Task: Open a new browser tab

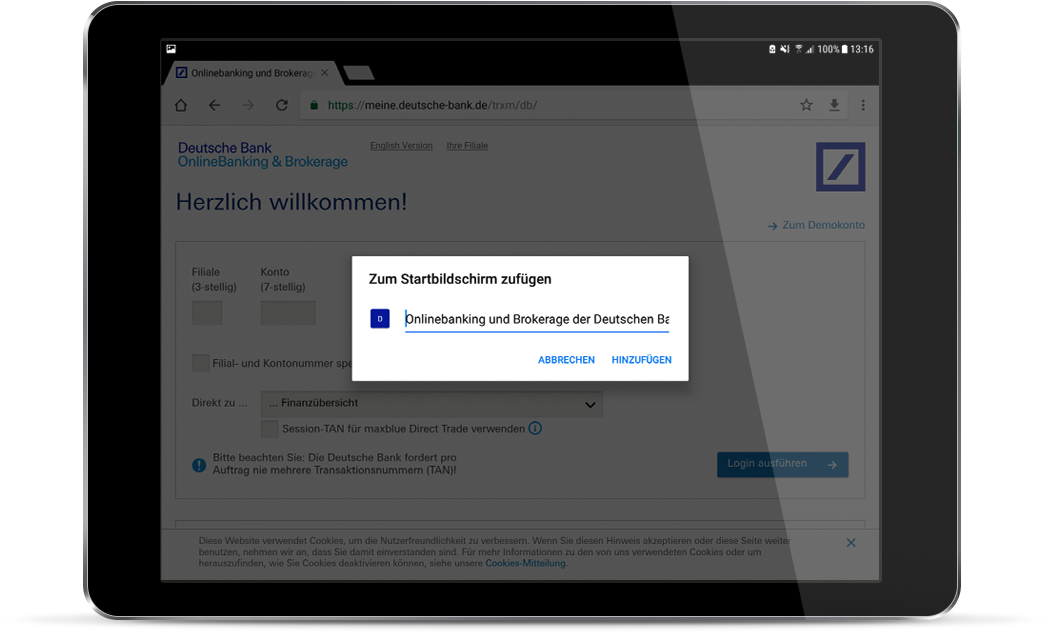Action: click(x=358, y=72)
